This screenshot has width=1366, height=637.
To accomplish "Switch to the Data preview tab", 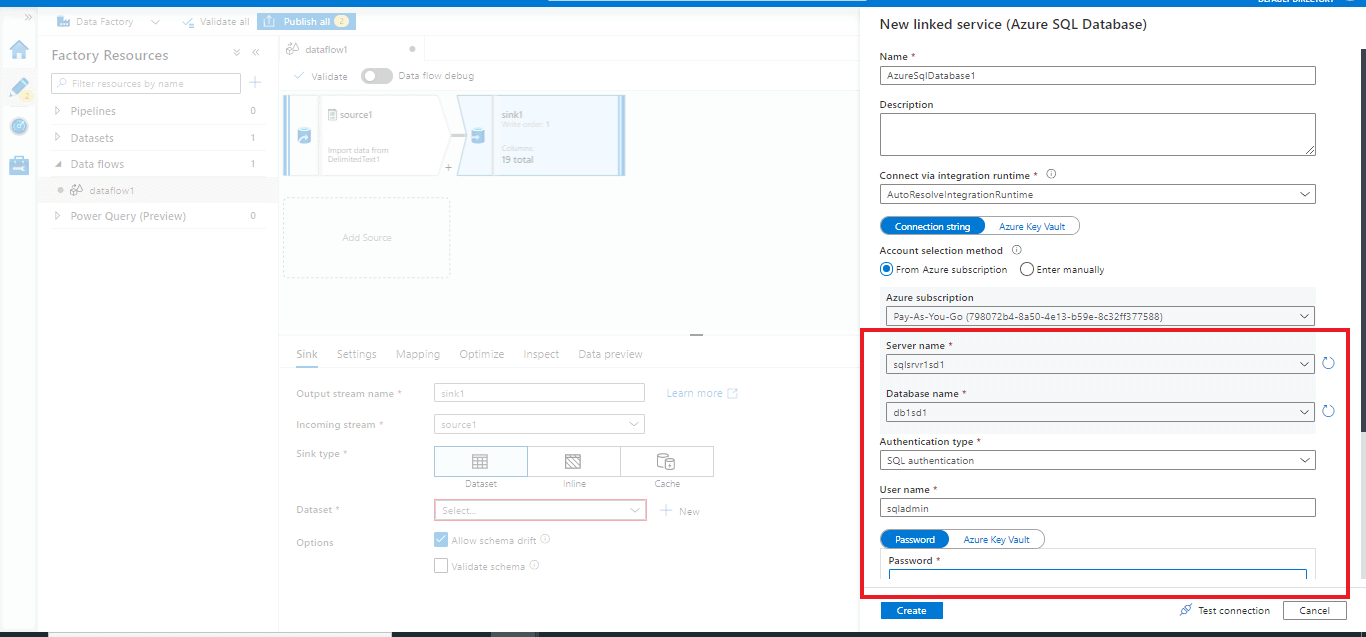I will click(610, 354).
